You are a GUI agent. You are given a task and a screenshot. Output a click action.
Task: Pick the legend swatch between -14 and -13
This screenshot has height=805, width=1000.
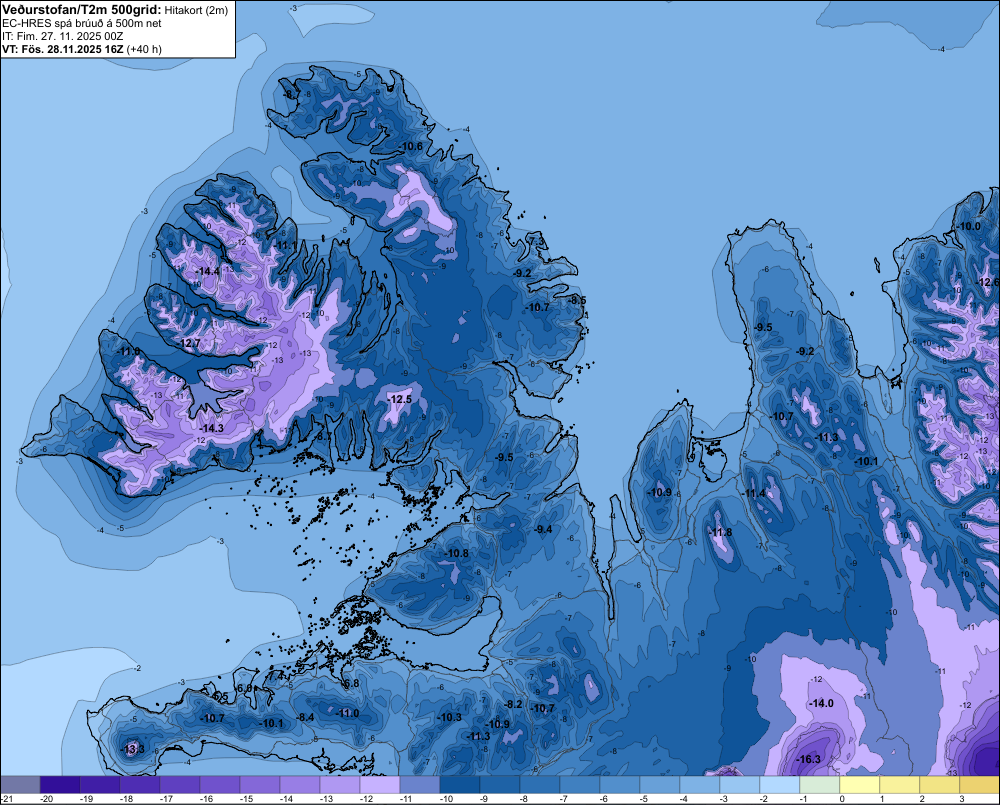point(300,785)
